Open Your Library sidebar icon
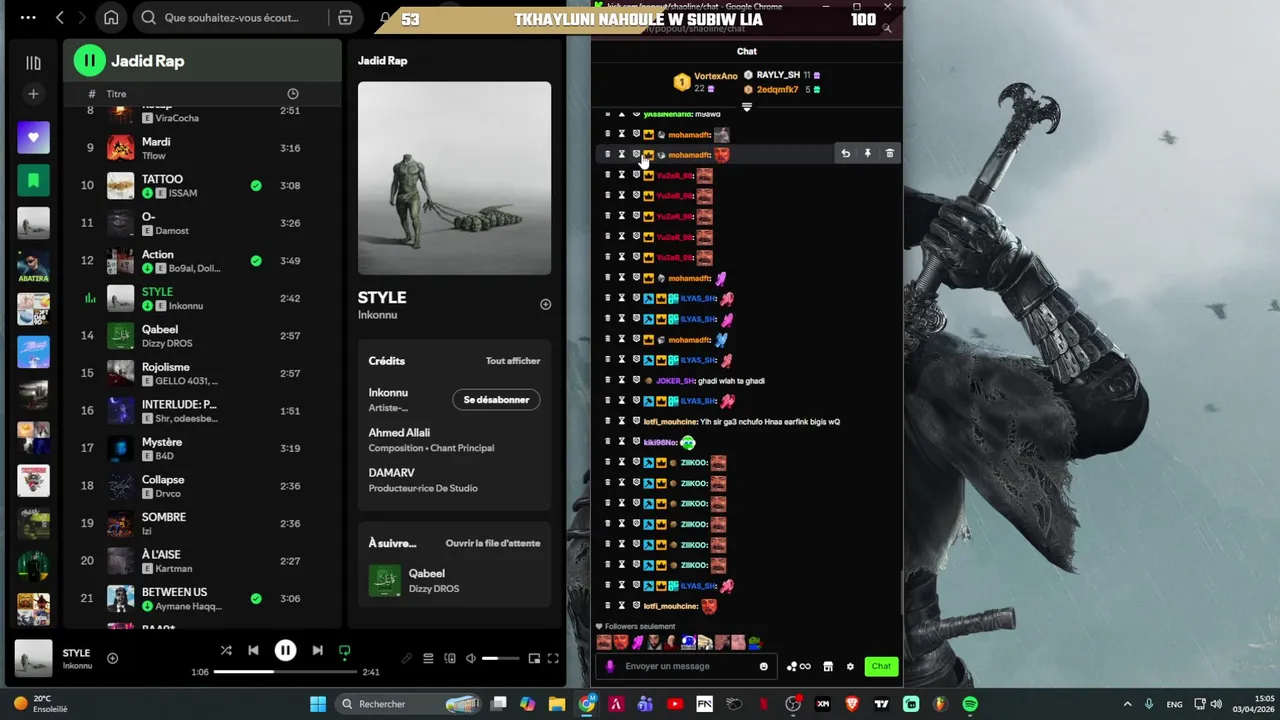The width and height of the screenshot is (1280, 720). pyautogui.click(x=33, y=63)
